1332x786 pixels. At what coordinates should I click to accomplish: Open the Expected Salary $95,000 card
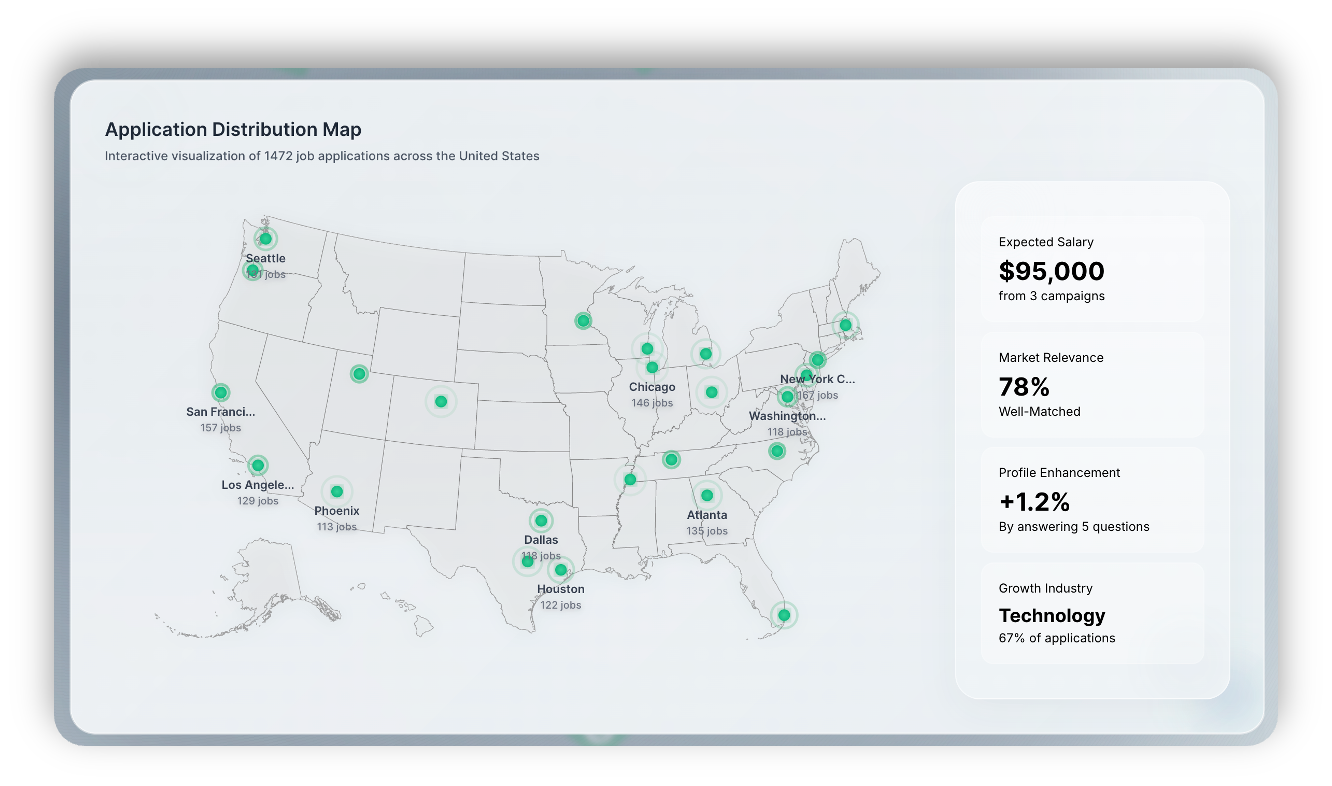pos(1092,268)
